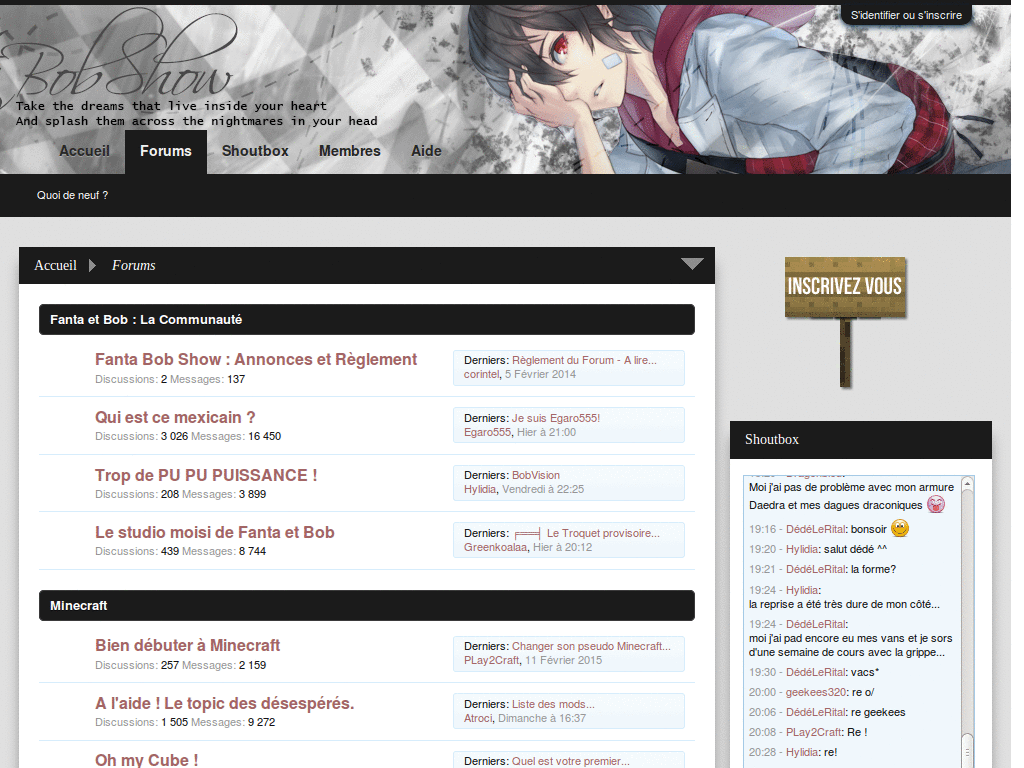This screenshot has width=1024, height=768.
Task: Click the message count '16 450'
Action: 264,436
